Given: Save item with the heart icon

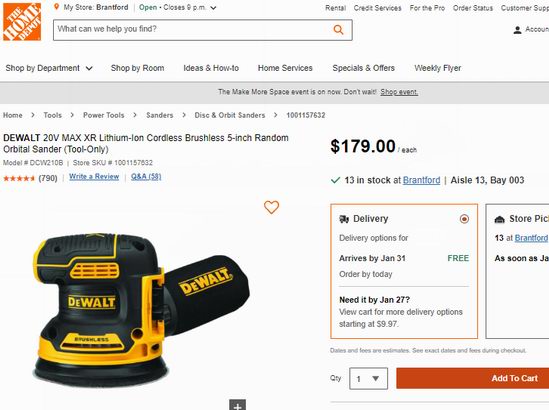Looking at the screenshot, I should point(271,207).
